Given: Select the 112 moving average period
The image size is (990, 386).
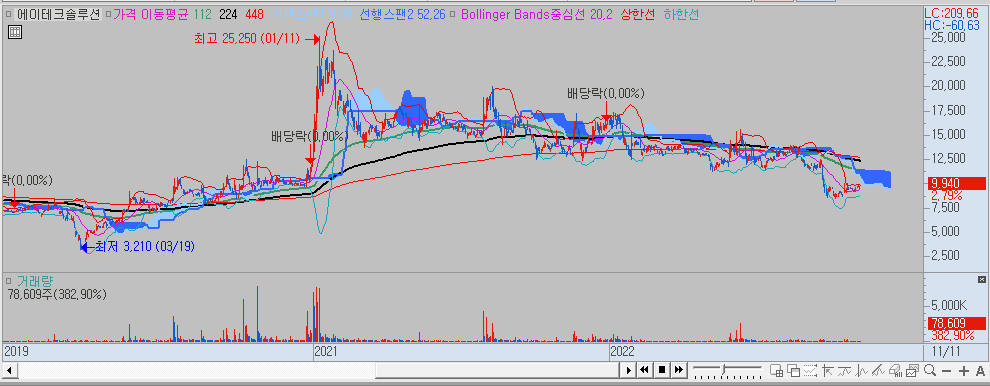Looking at the screenshot, I should point(204,14).
